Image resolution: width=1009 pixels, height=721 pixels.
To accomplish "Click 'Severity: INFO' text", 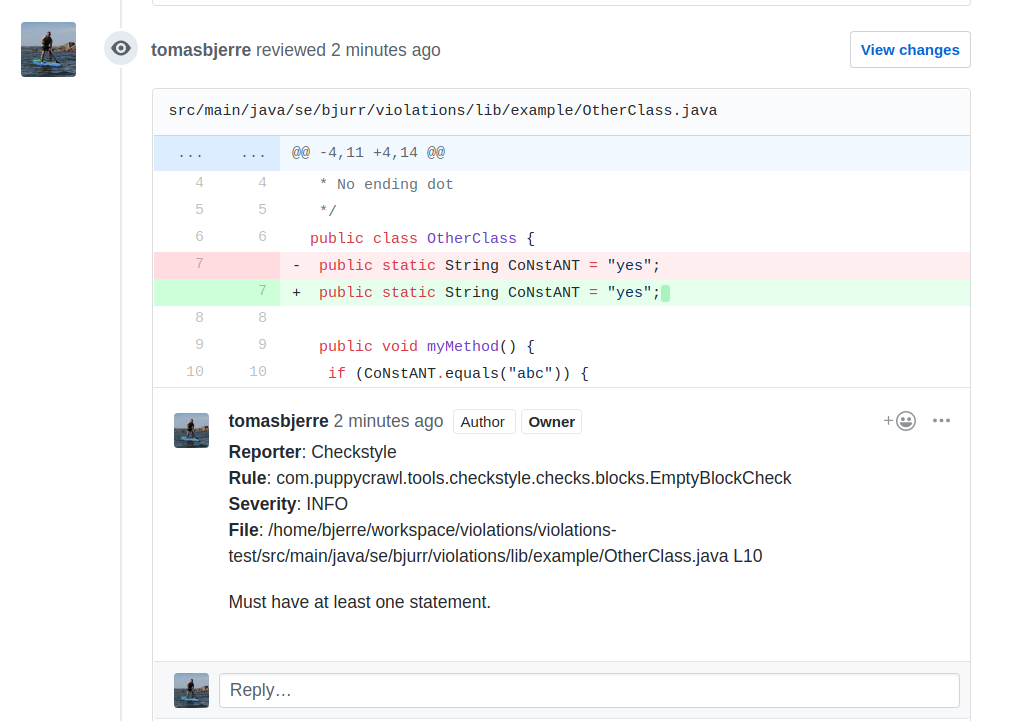I will tap(288, 504).
